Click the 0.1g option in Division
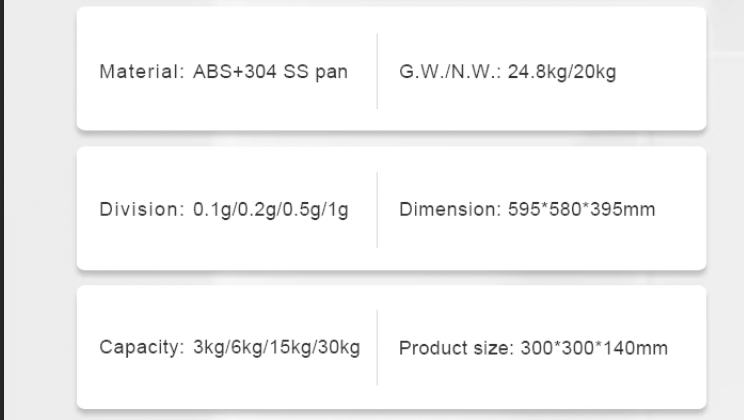The image size is (744, 420). [x=207, y=210]
